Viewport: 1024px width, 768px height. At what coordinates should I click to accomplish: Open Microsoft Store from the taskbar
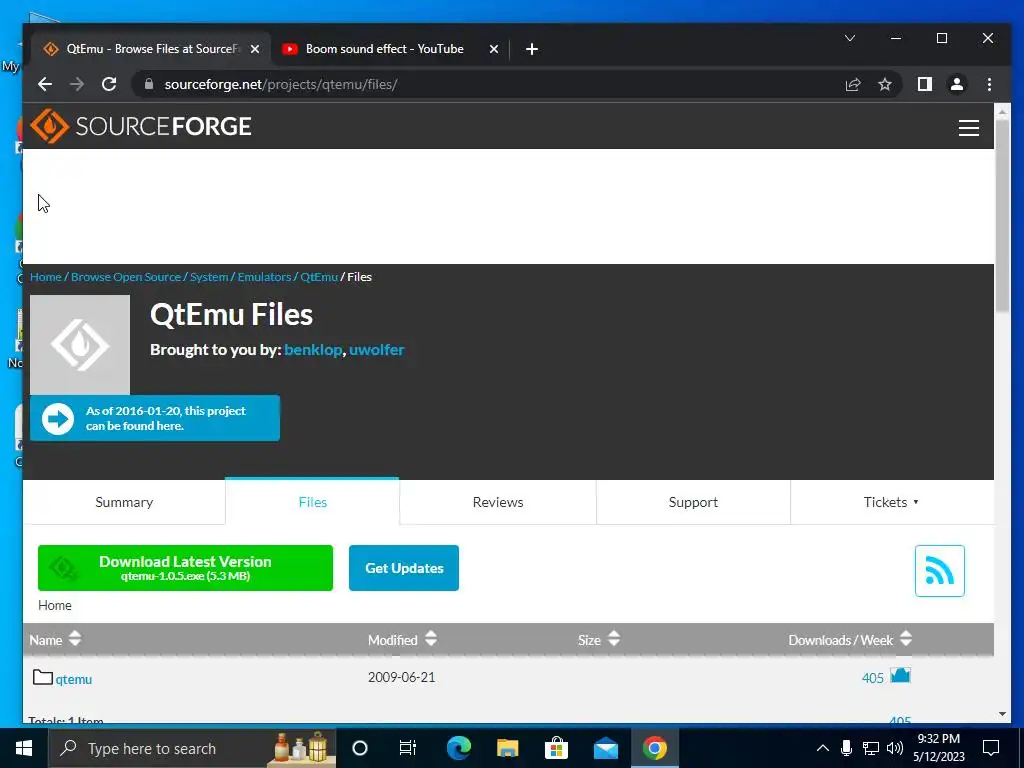click(556, 748)
